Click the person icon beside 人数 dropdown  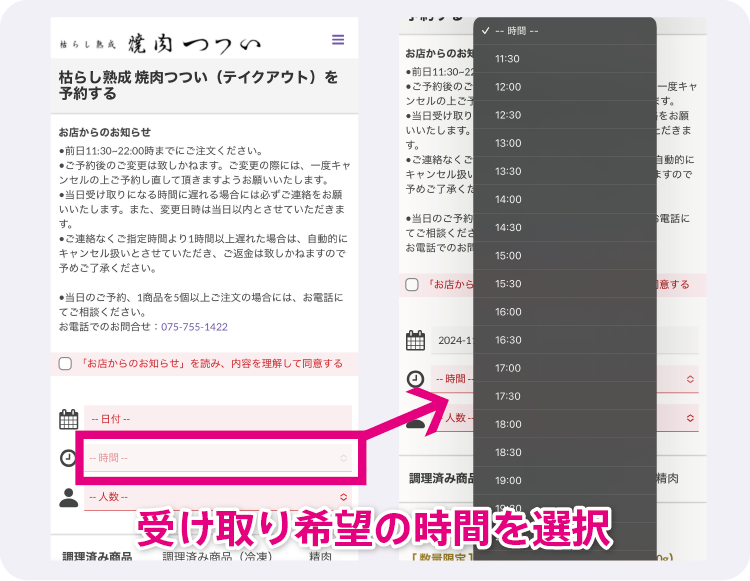point(68,497)
